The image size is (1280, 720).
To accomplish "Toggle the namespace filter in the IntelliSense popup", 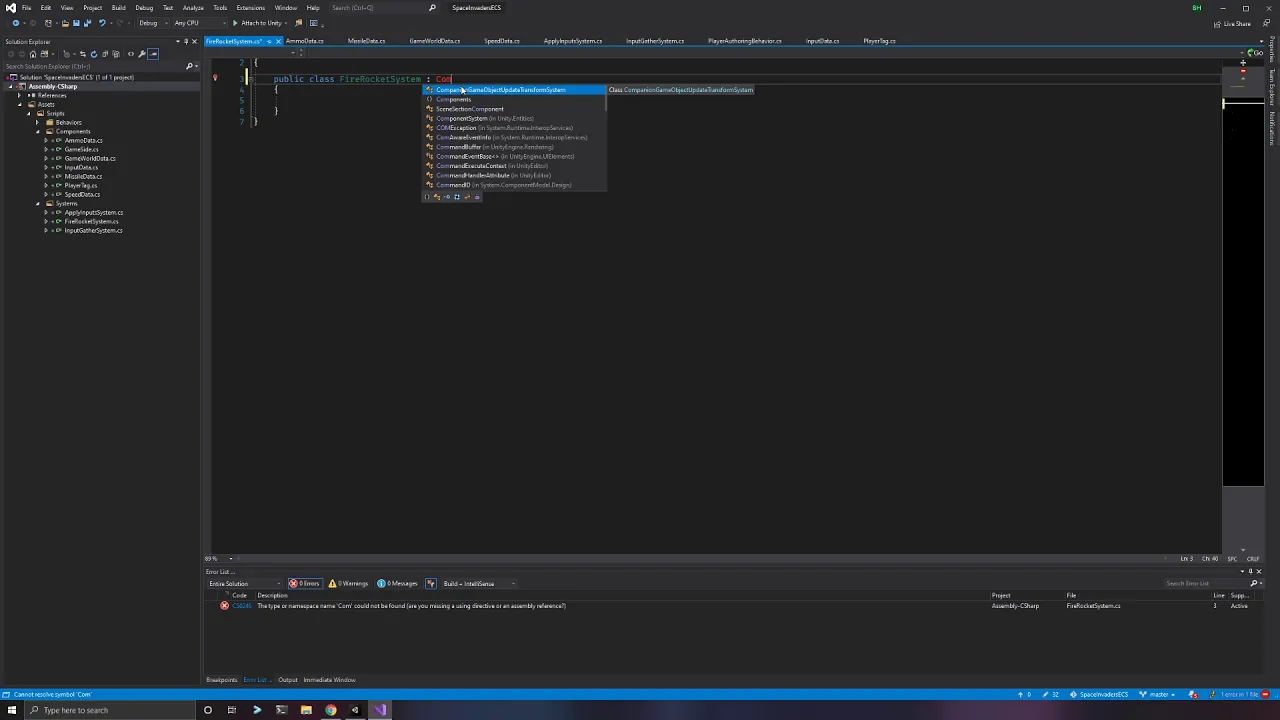I will tap(427, 197).
